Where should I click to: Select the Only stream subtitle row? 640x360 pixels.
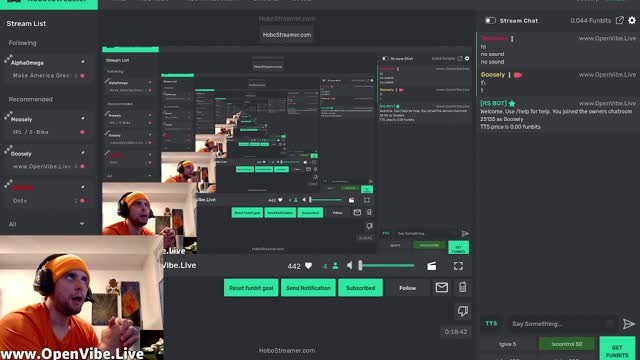pyautogui.click(x=47, y=201)
